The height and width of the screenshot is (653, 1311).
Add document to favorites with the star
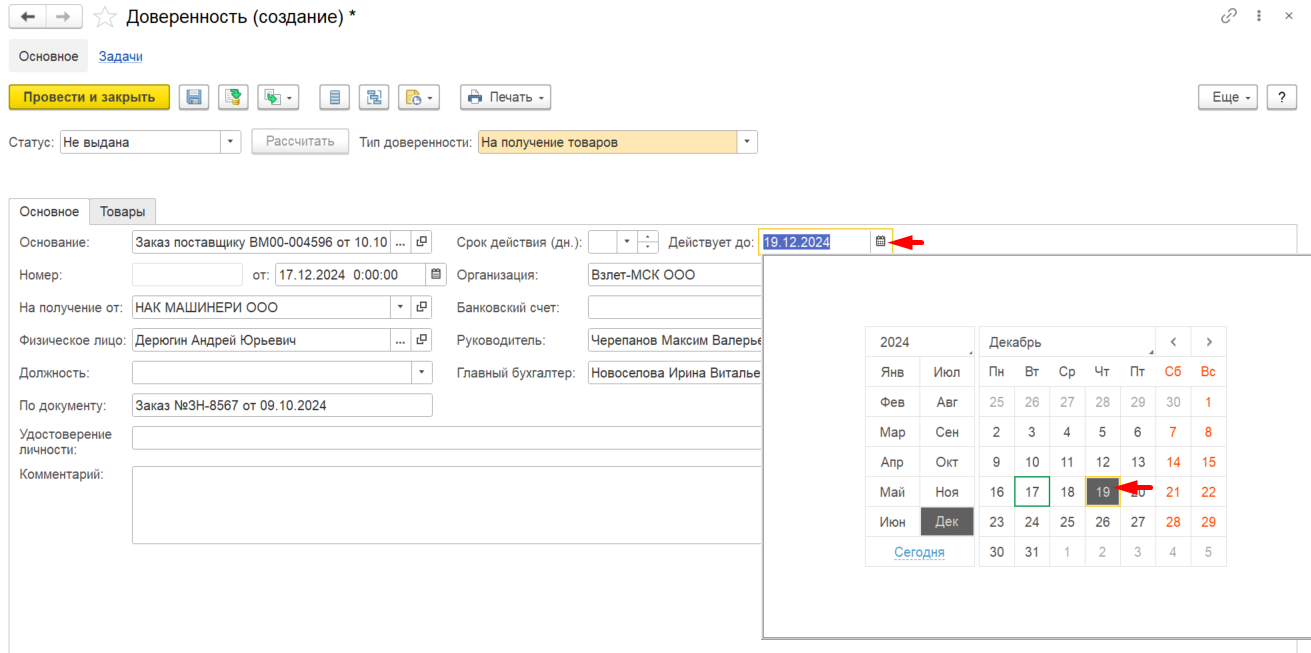tap(103, 17)
